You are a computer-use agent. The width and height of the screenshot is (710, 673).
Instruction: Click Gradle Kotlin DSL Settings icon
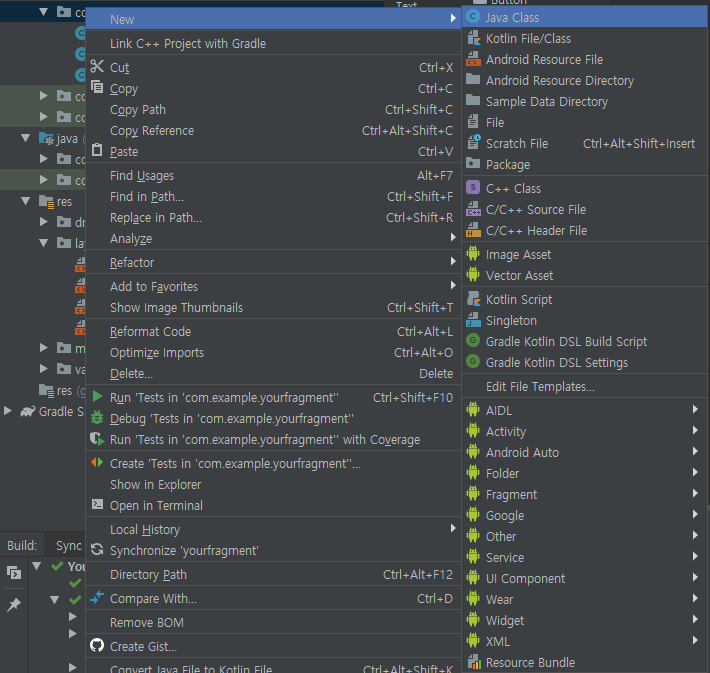click(473, 361)
